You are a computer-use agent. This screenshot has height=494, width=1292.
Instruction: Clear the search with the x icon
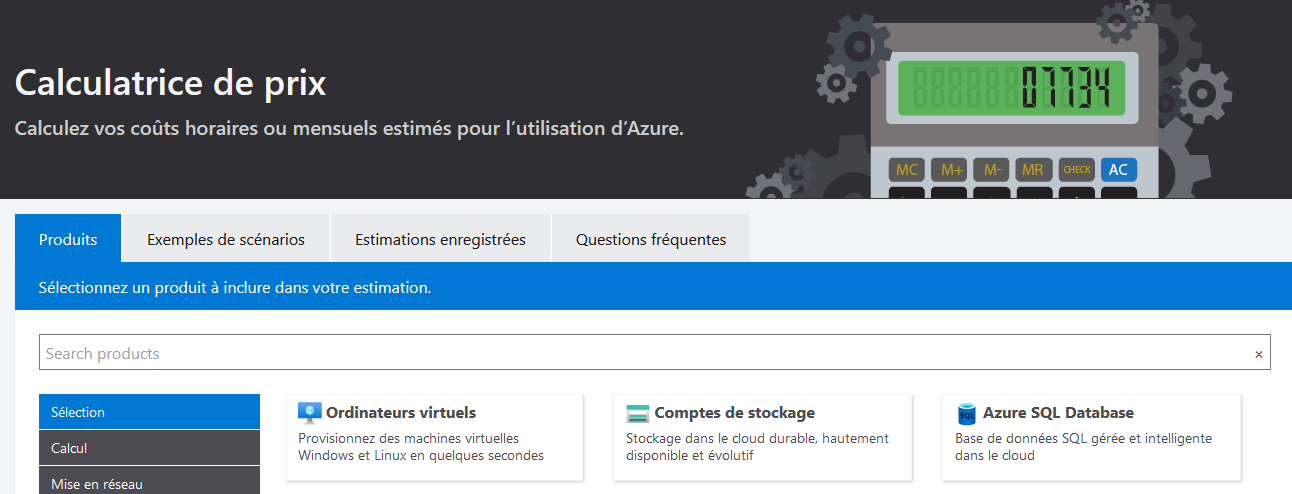(x=1258, y=354)
